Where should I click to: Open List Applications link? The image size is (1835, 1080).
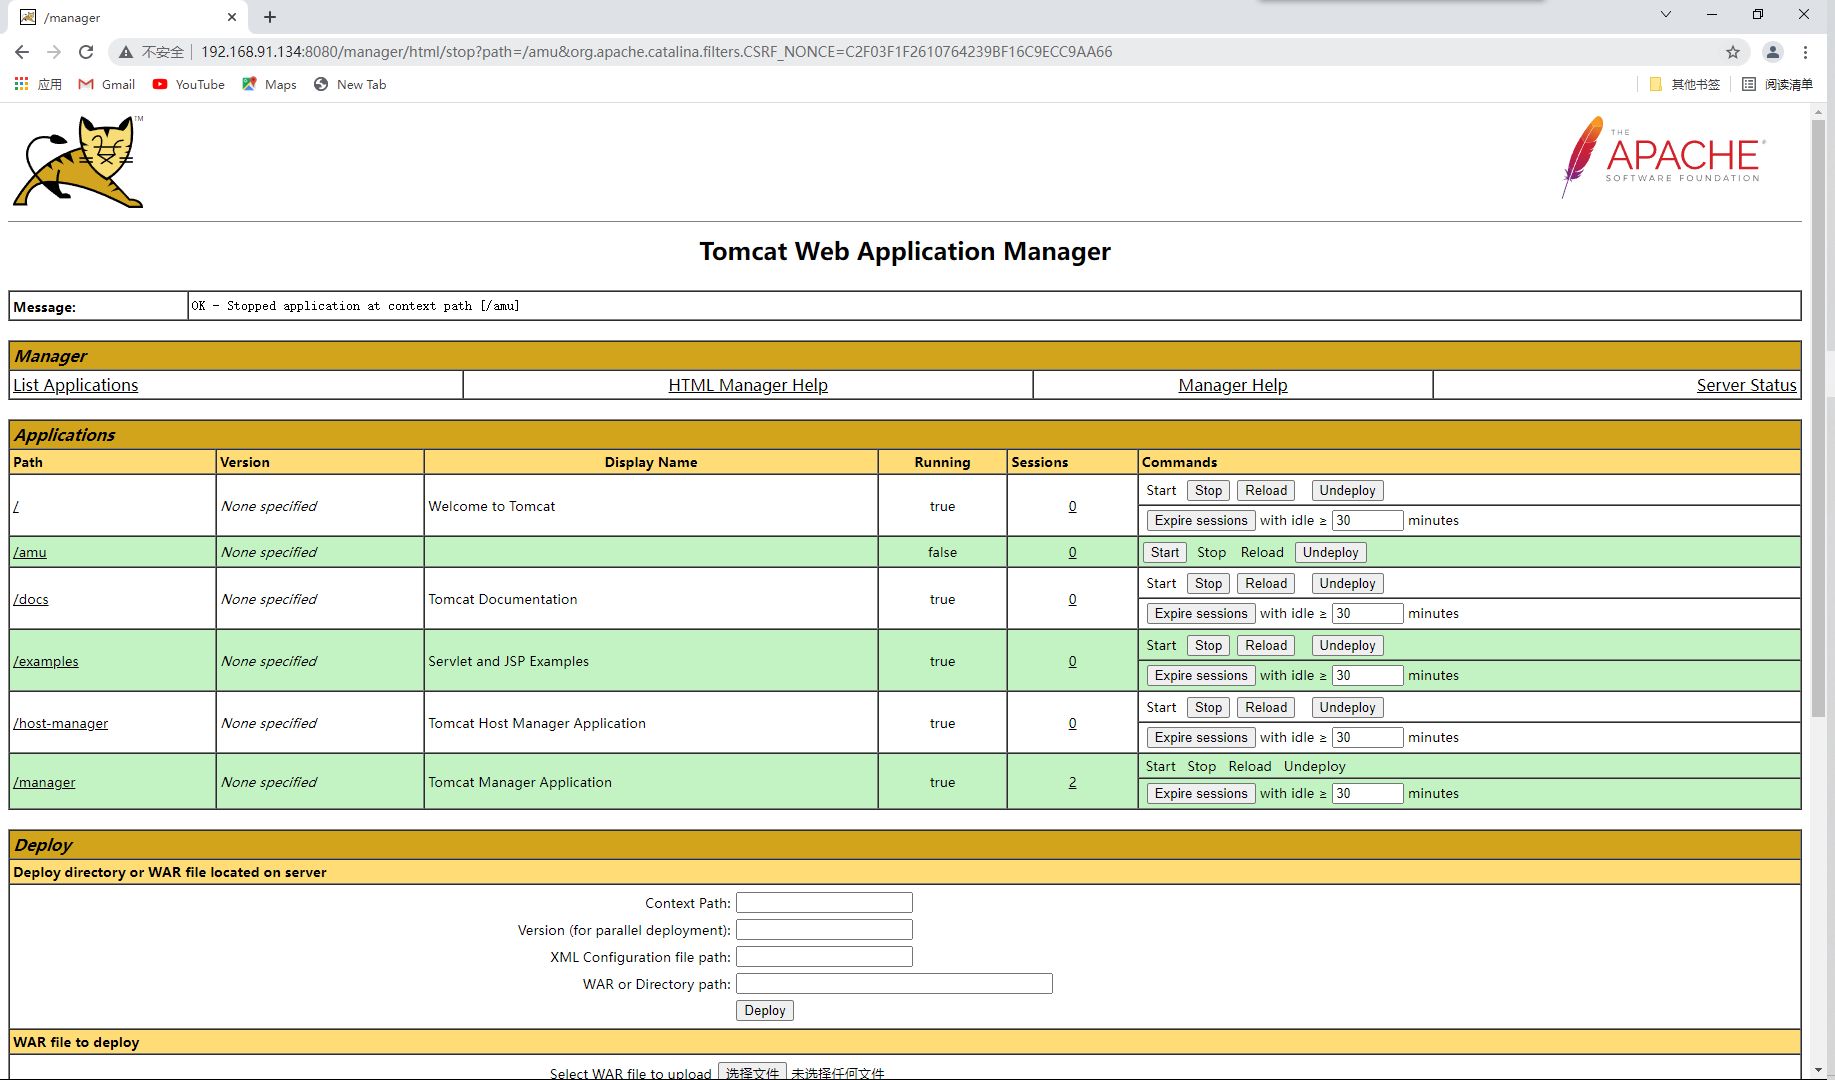[76, 385]
